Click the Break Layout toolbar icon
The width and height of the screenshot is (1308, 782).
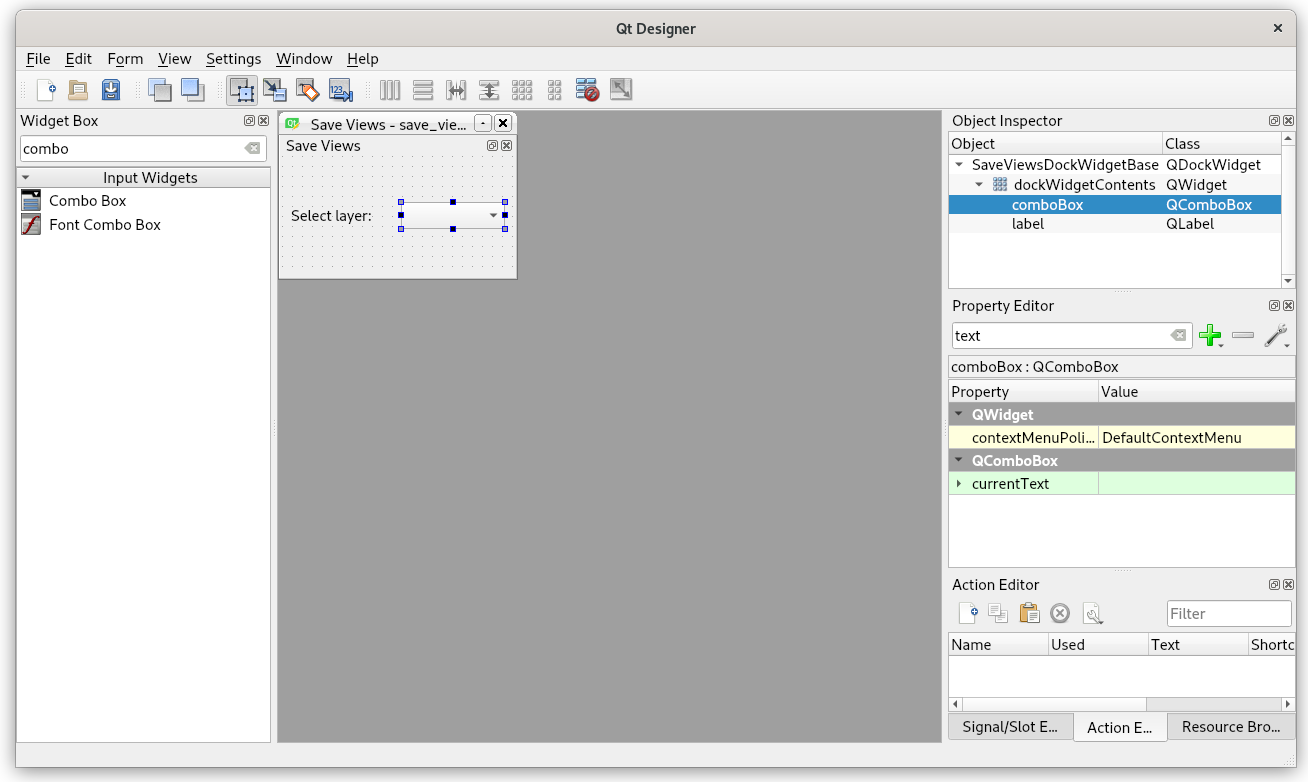[x=588, y=90]
